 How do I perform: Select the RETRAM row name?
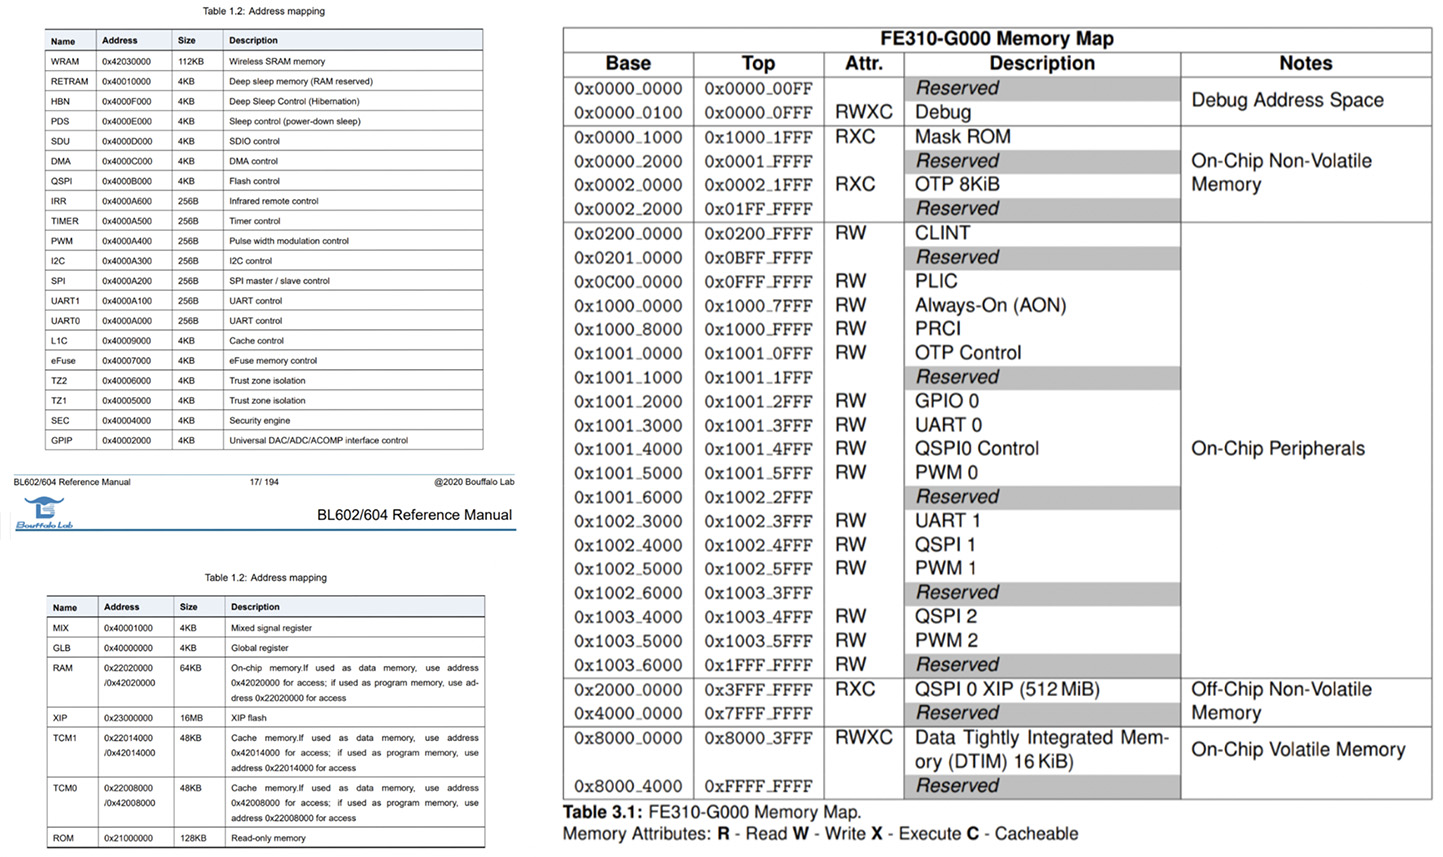(x=69, y=81)
